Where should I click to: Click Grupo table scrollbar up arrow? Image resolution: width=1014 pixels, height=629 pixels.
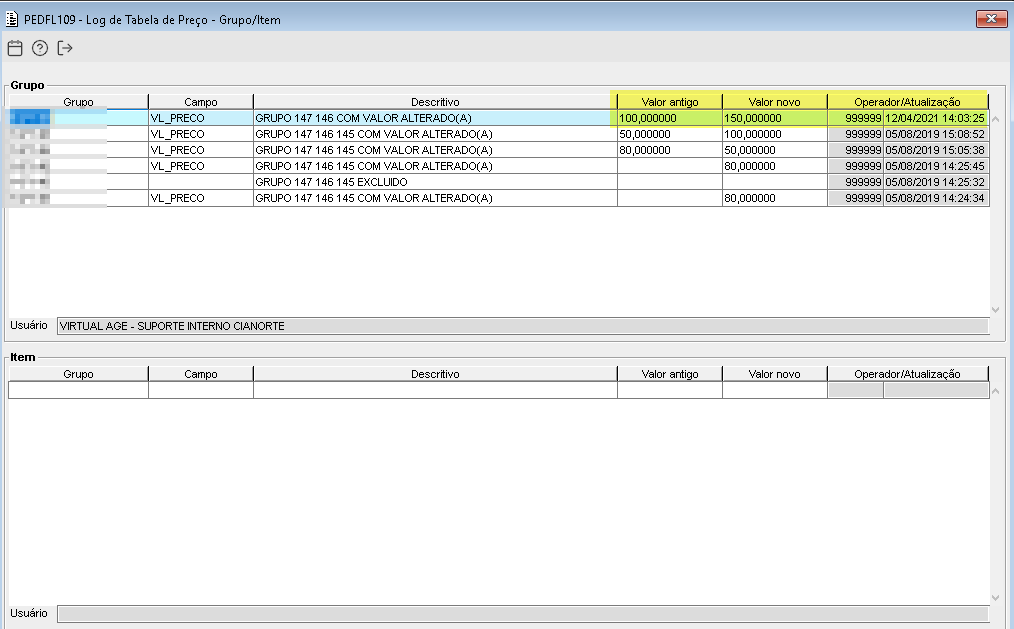(996, 119)
